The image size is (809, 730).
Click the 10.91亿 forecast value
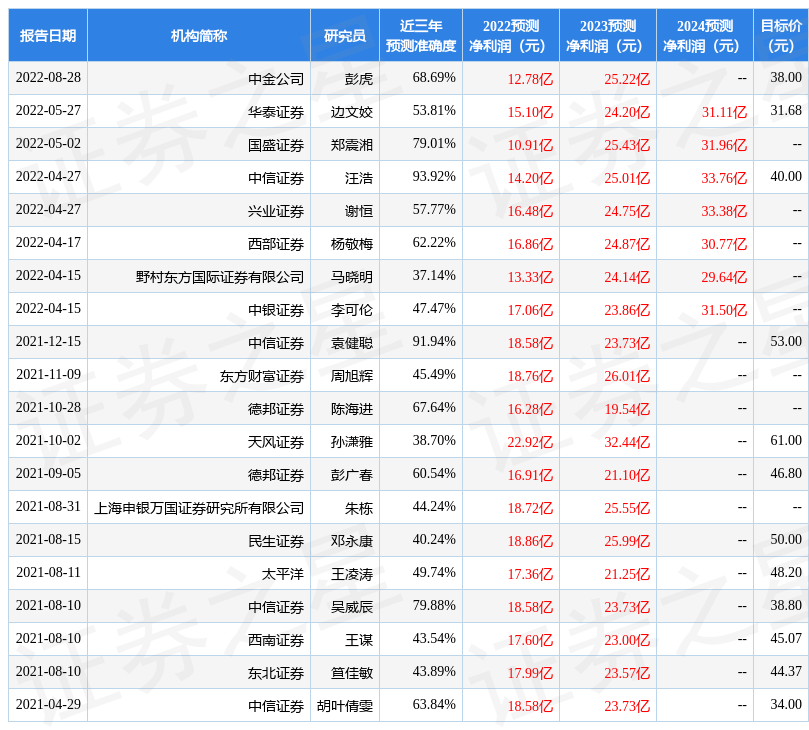point(530,145)
